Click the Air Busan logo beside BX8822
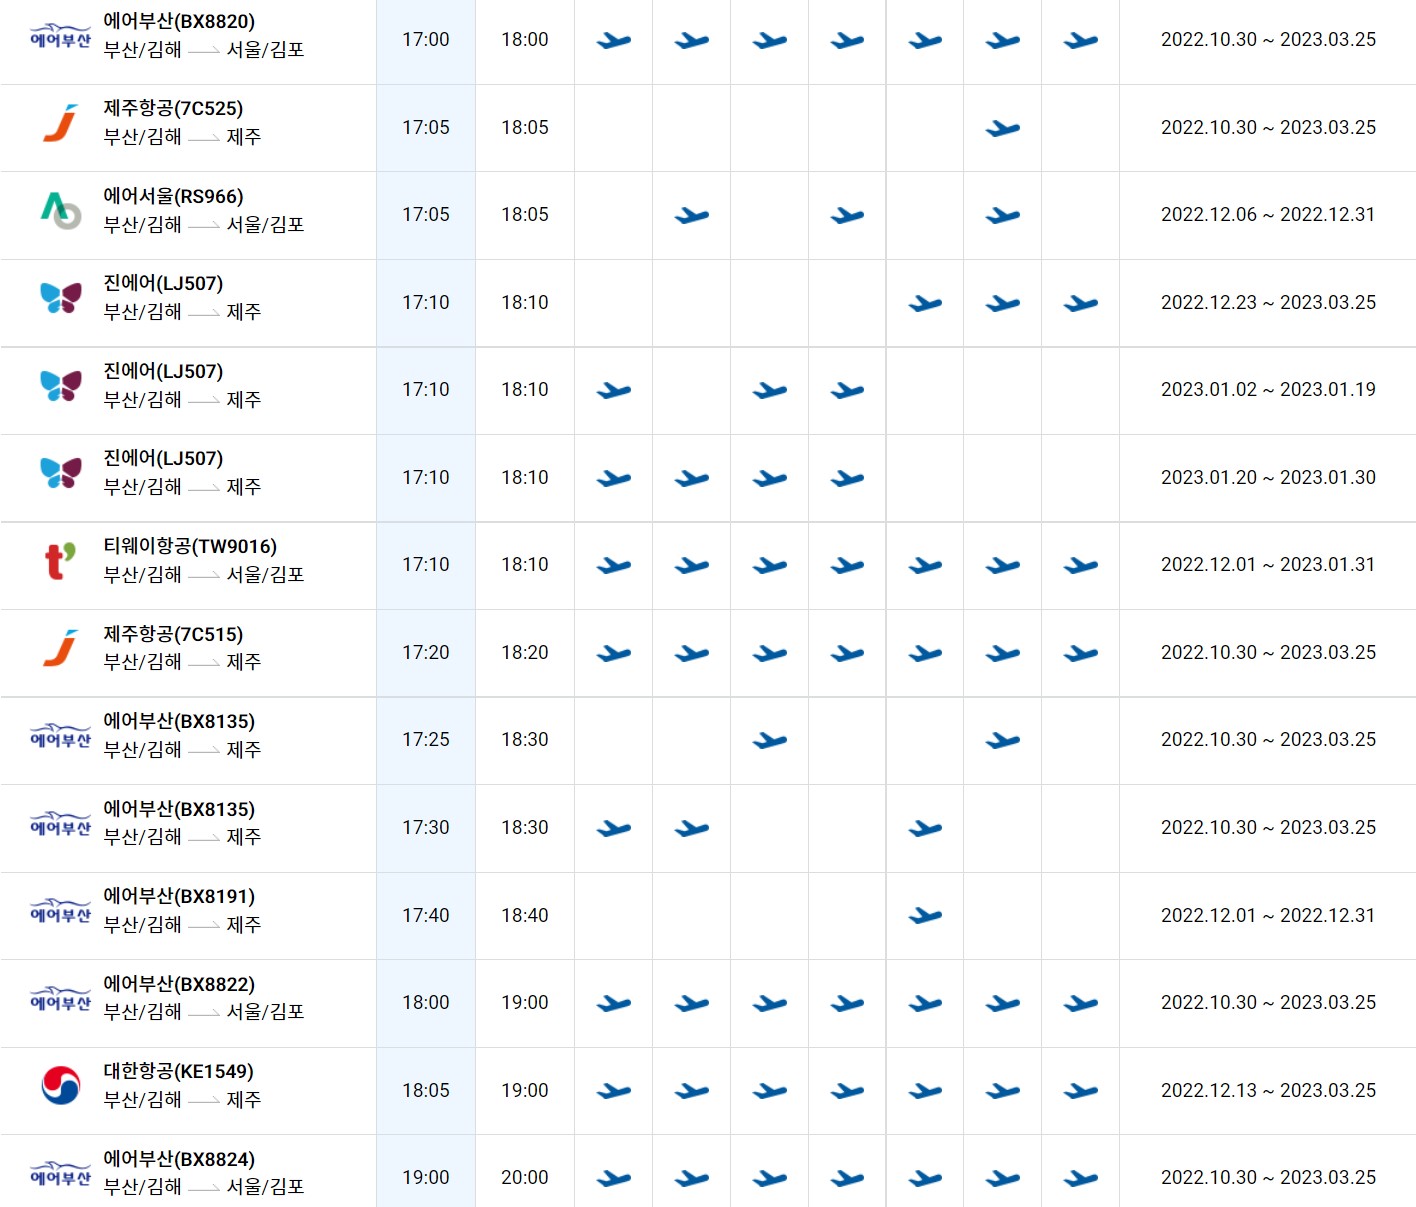The image size is (1416, 1207). 60,999
